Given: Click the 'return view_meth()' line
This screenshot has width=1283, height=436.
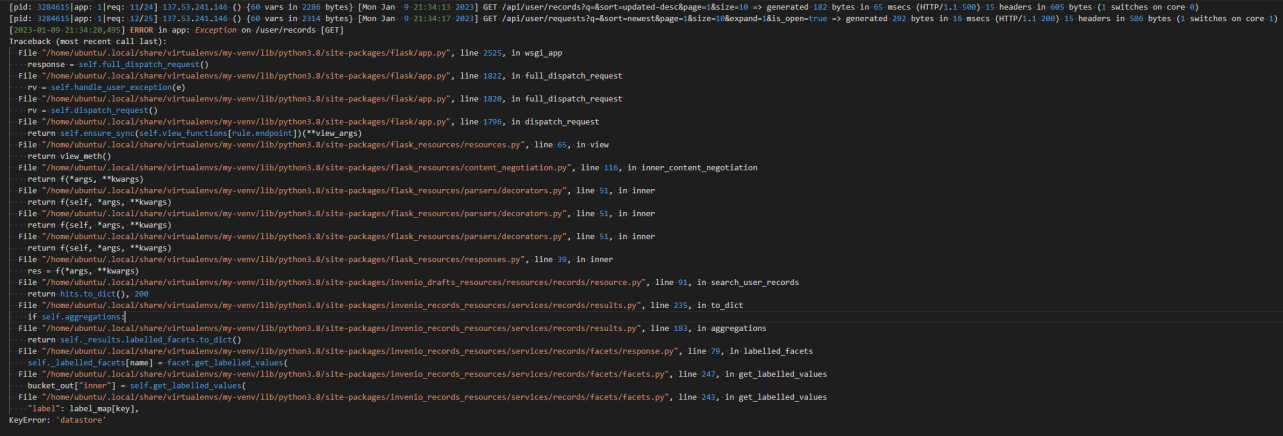Looking at the screenshot, I should [x=68, y=156].
